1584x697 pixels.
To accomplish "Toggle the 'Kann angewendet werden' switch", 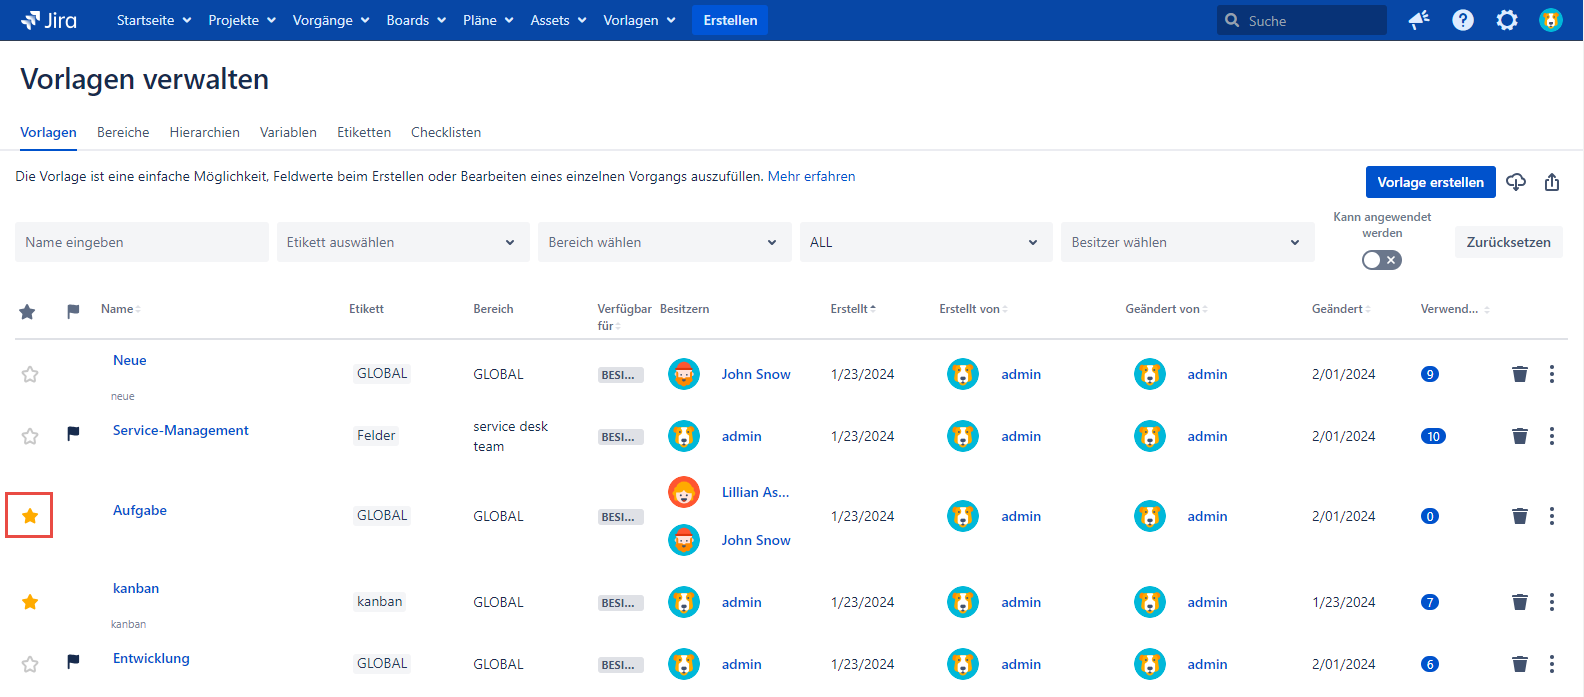I will pyautogui.click(x=1382, y=260).
